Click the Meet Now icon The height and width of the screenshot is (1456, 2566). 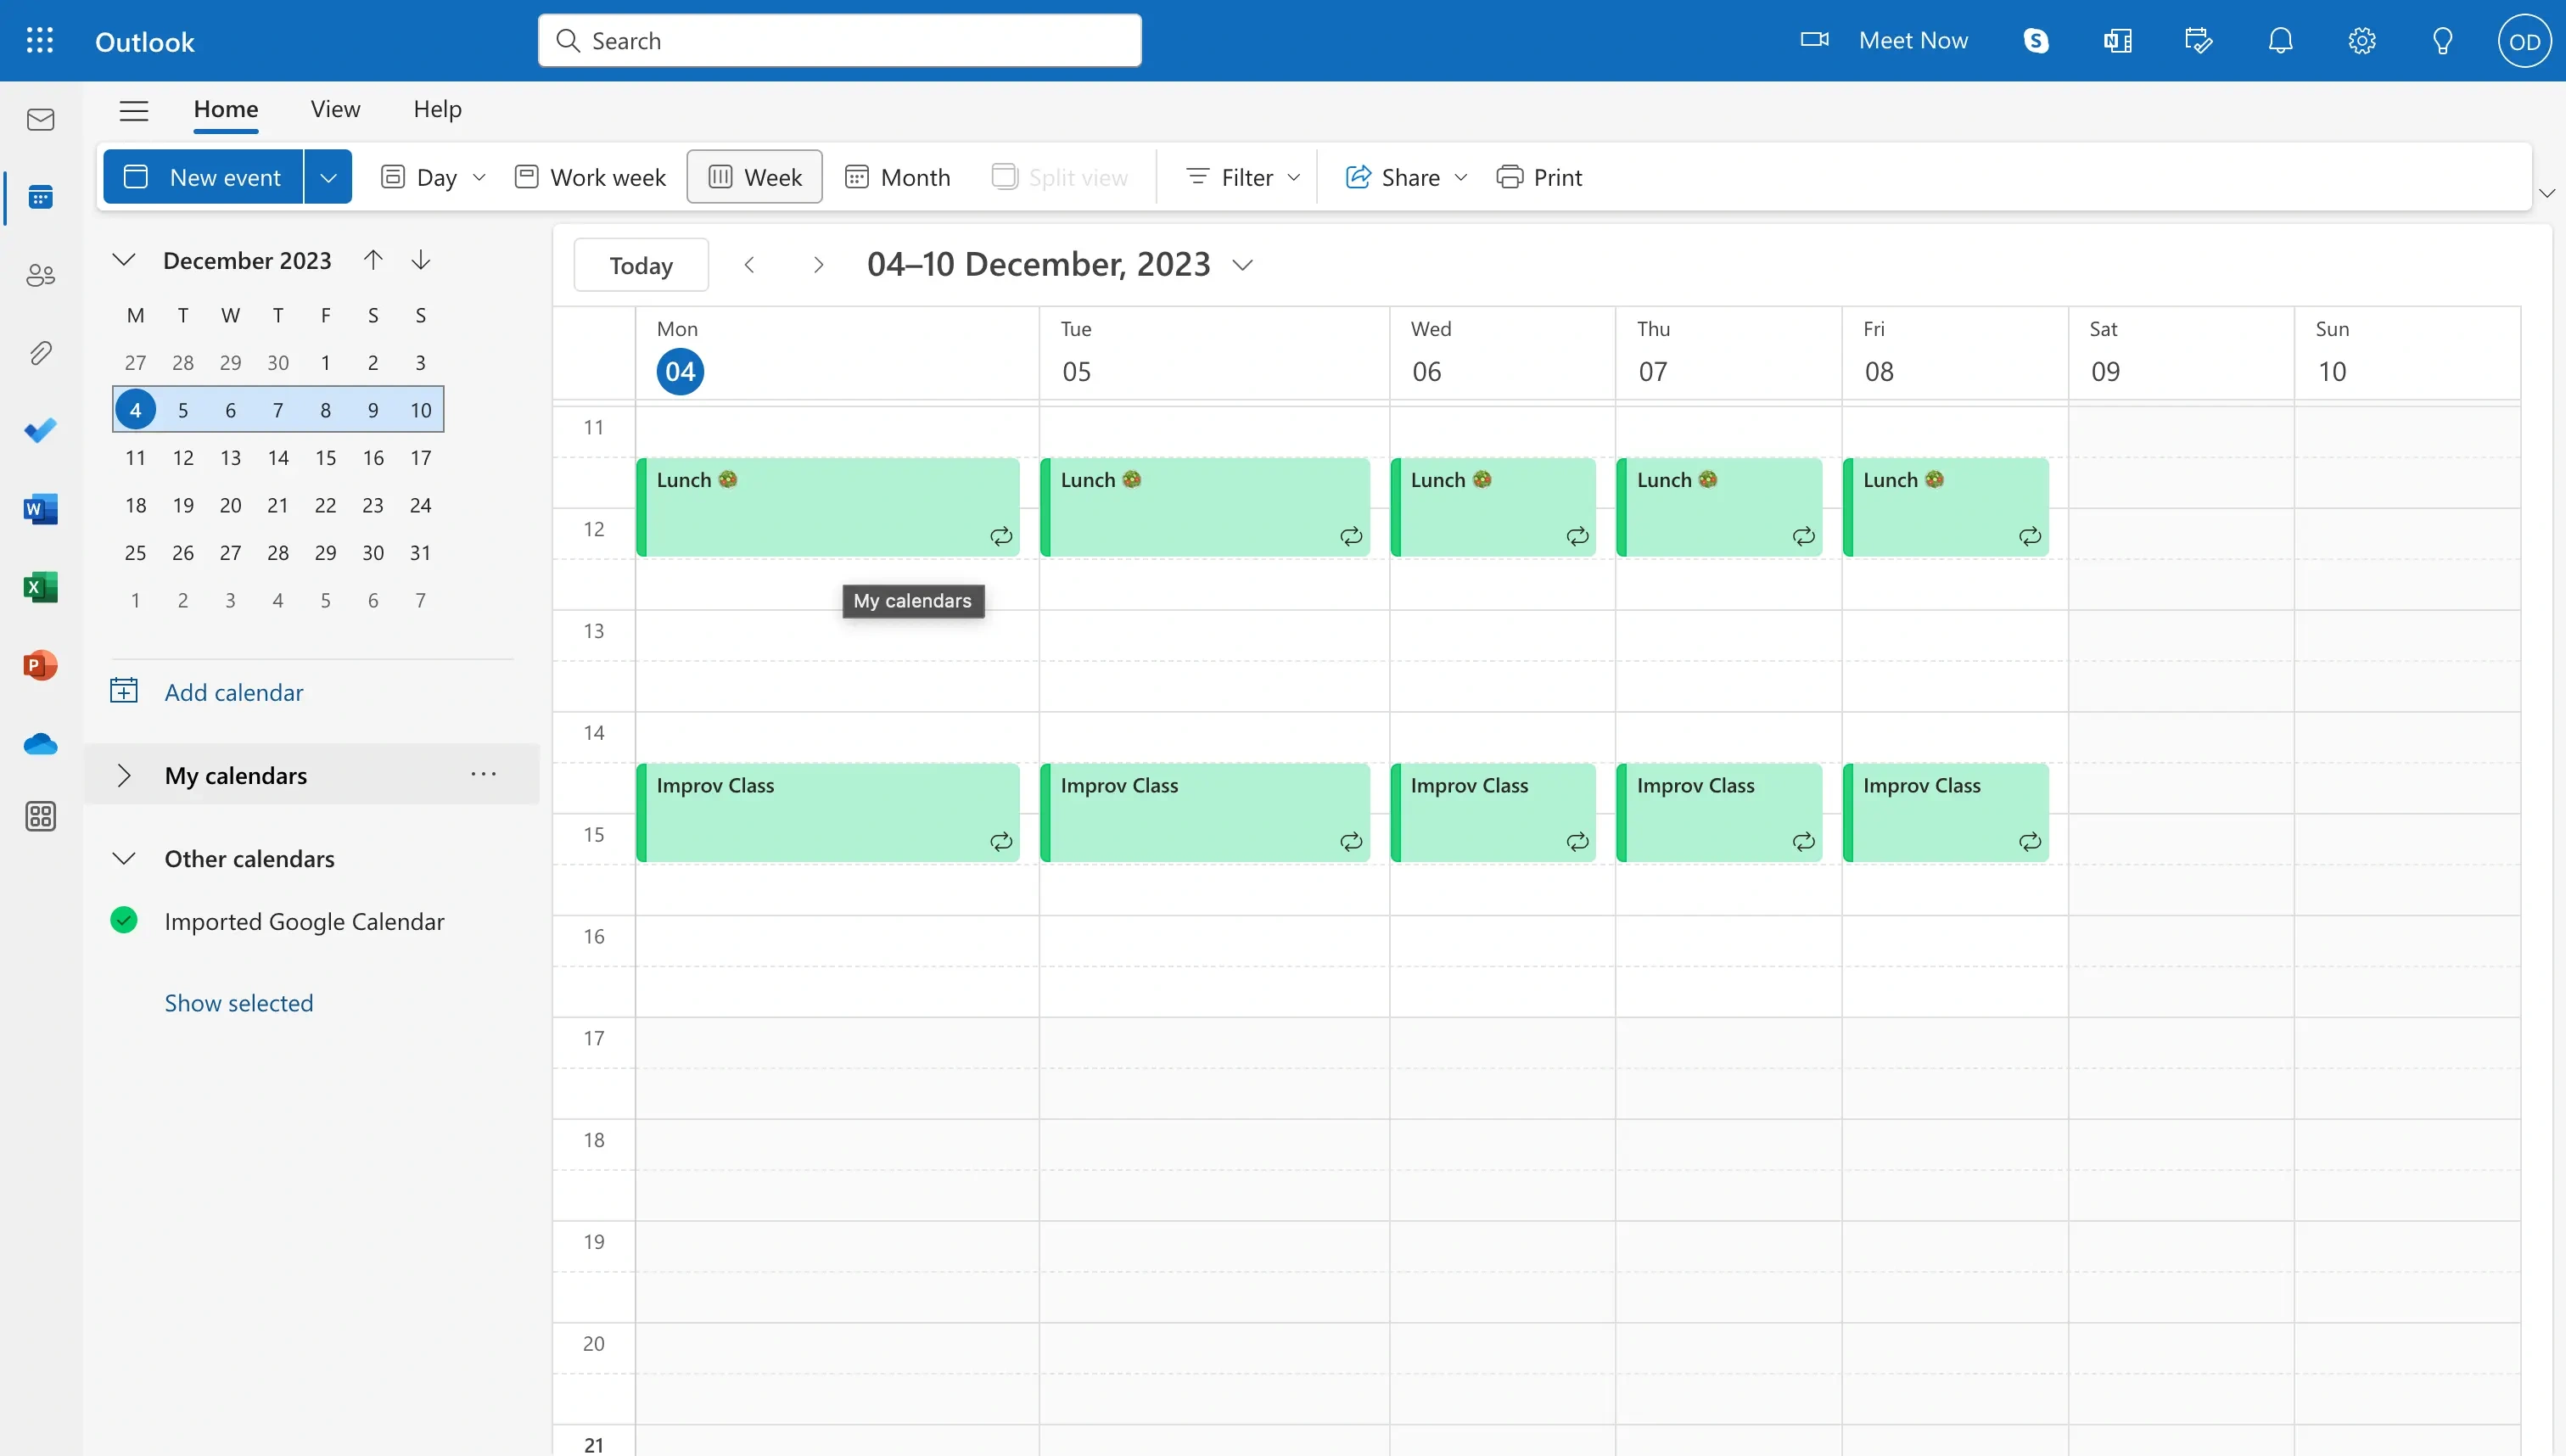click(1813, 39)
